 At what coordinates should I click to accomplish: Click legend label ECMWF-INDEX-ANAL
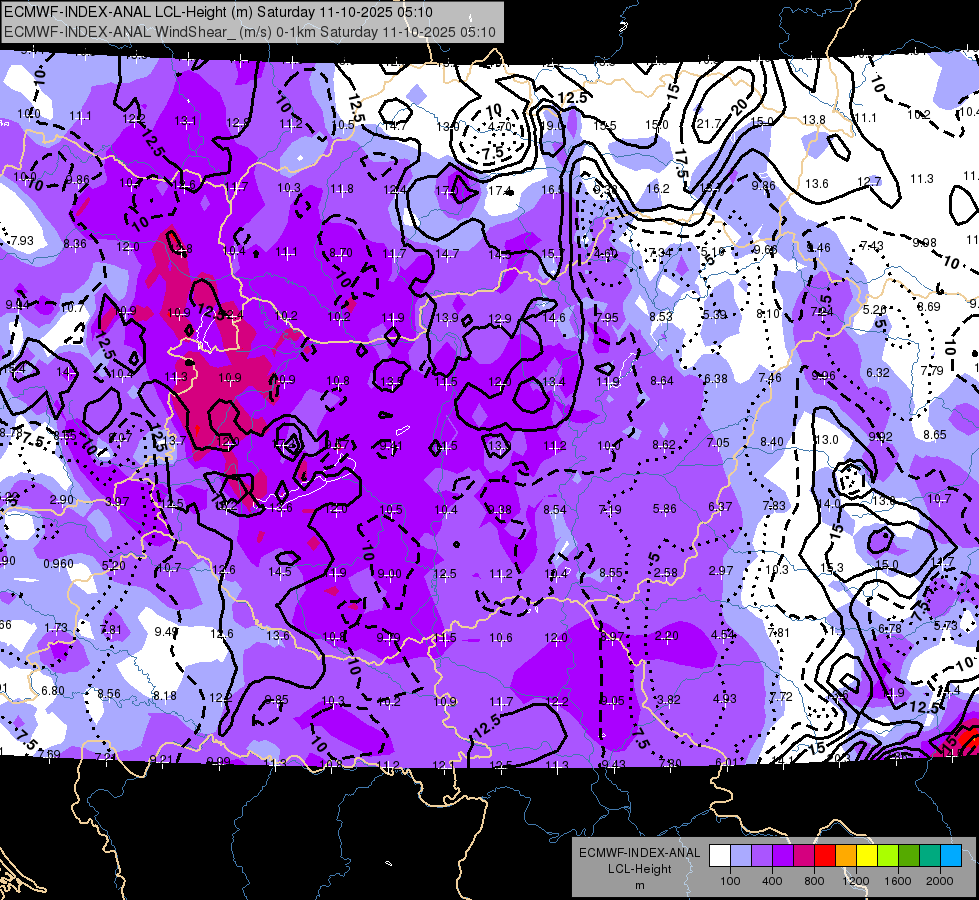pyautogui.click(x=640, y=853)
